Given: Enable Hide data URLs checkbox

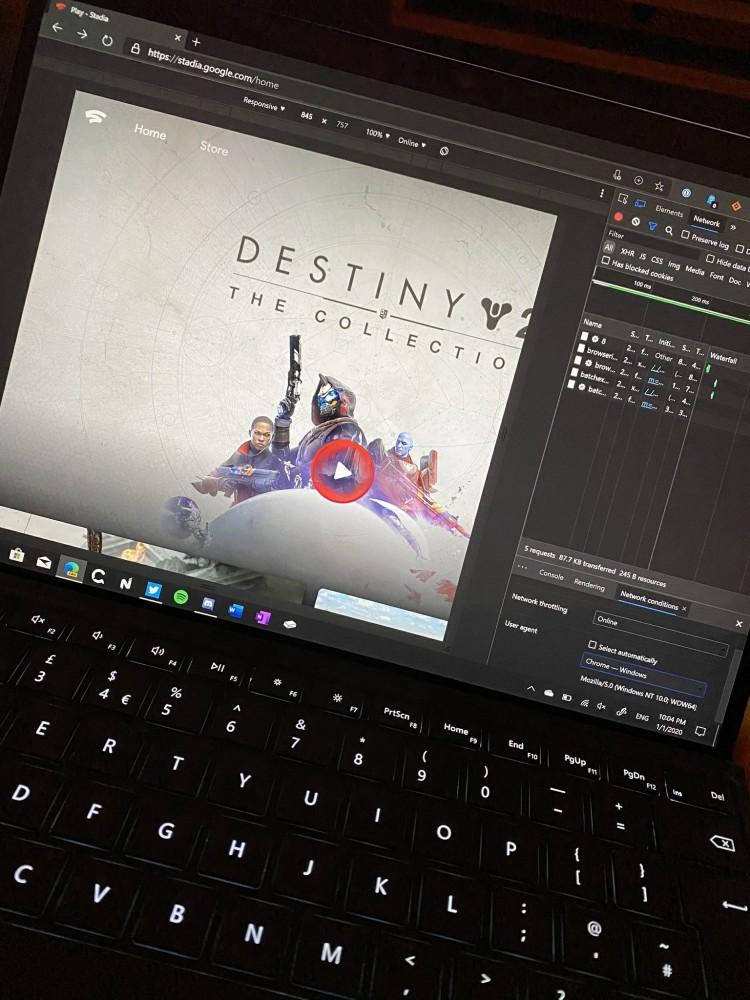Looking at the screenshot, I should click(x=710, y=258).
